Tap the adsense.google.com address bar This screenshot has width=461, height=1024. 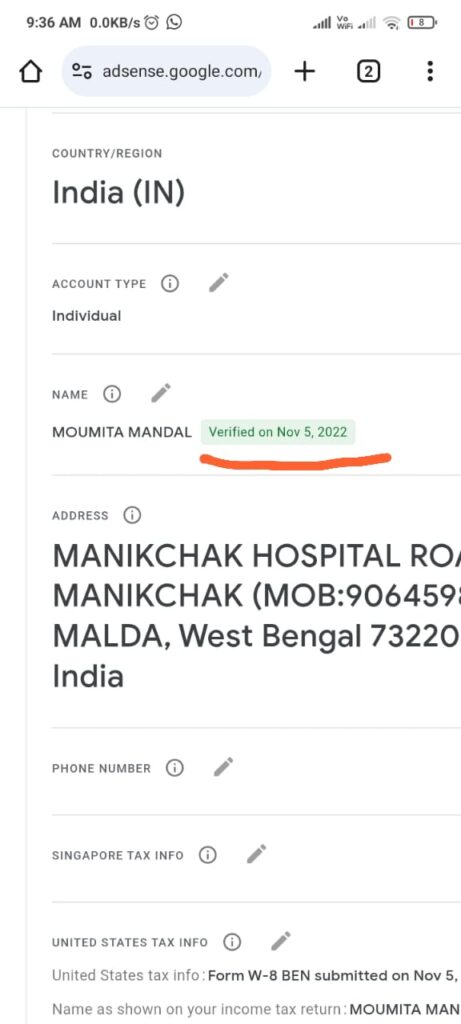pos(167,71)
